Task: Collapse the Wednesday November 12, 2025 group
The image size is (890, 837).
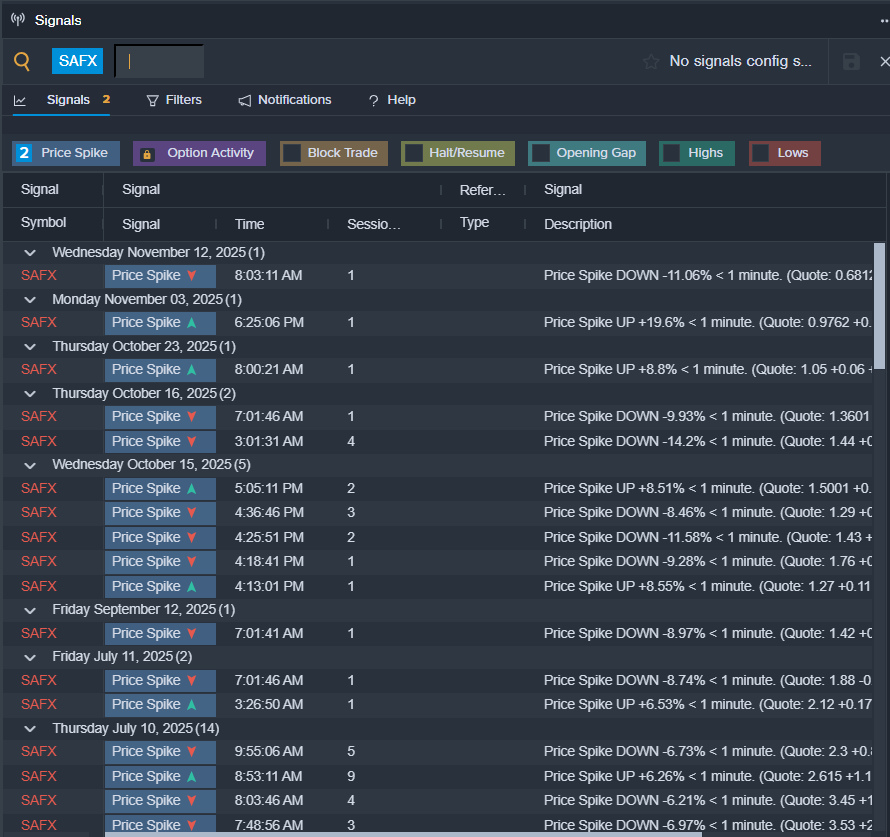Action: 30,253
